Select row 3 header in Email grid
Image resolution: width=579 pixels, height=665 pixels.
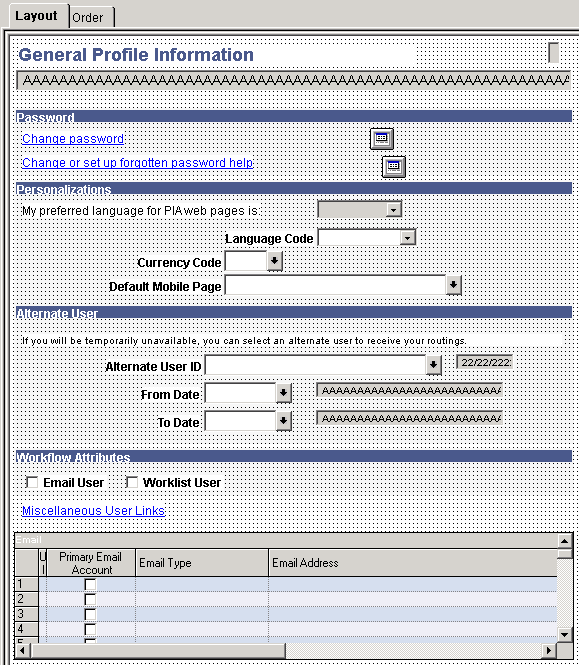(x=26, y=614)
